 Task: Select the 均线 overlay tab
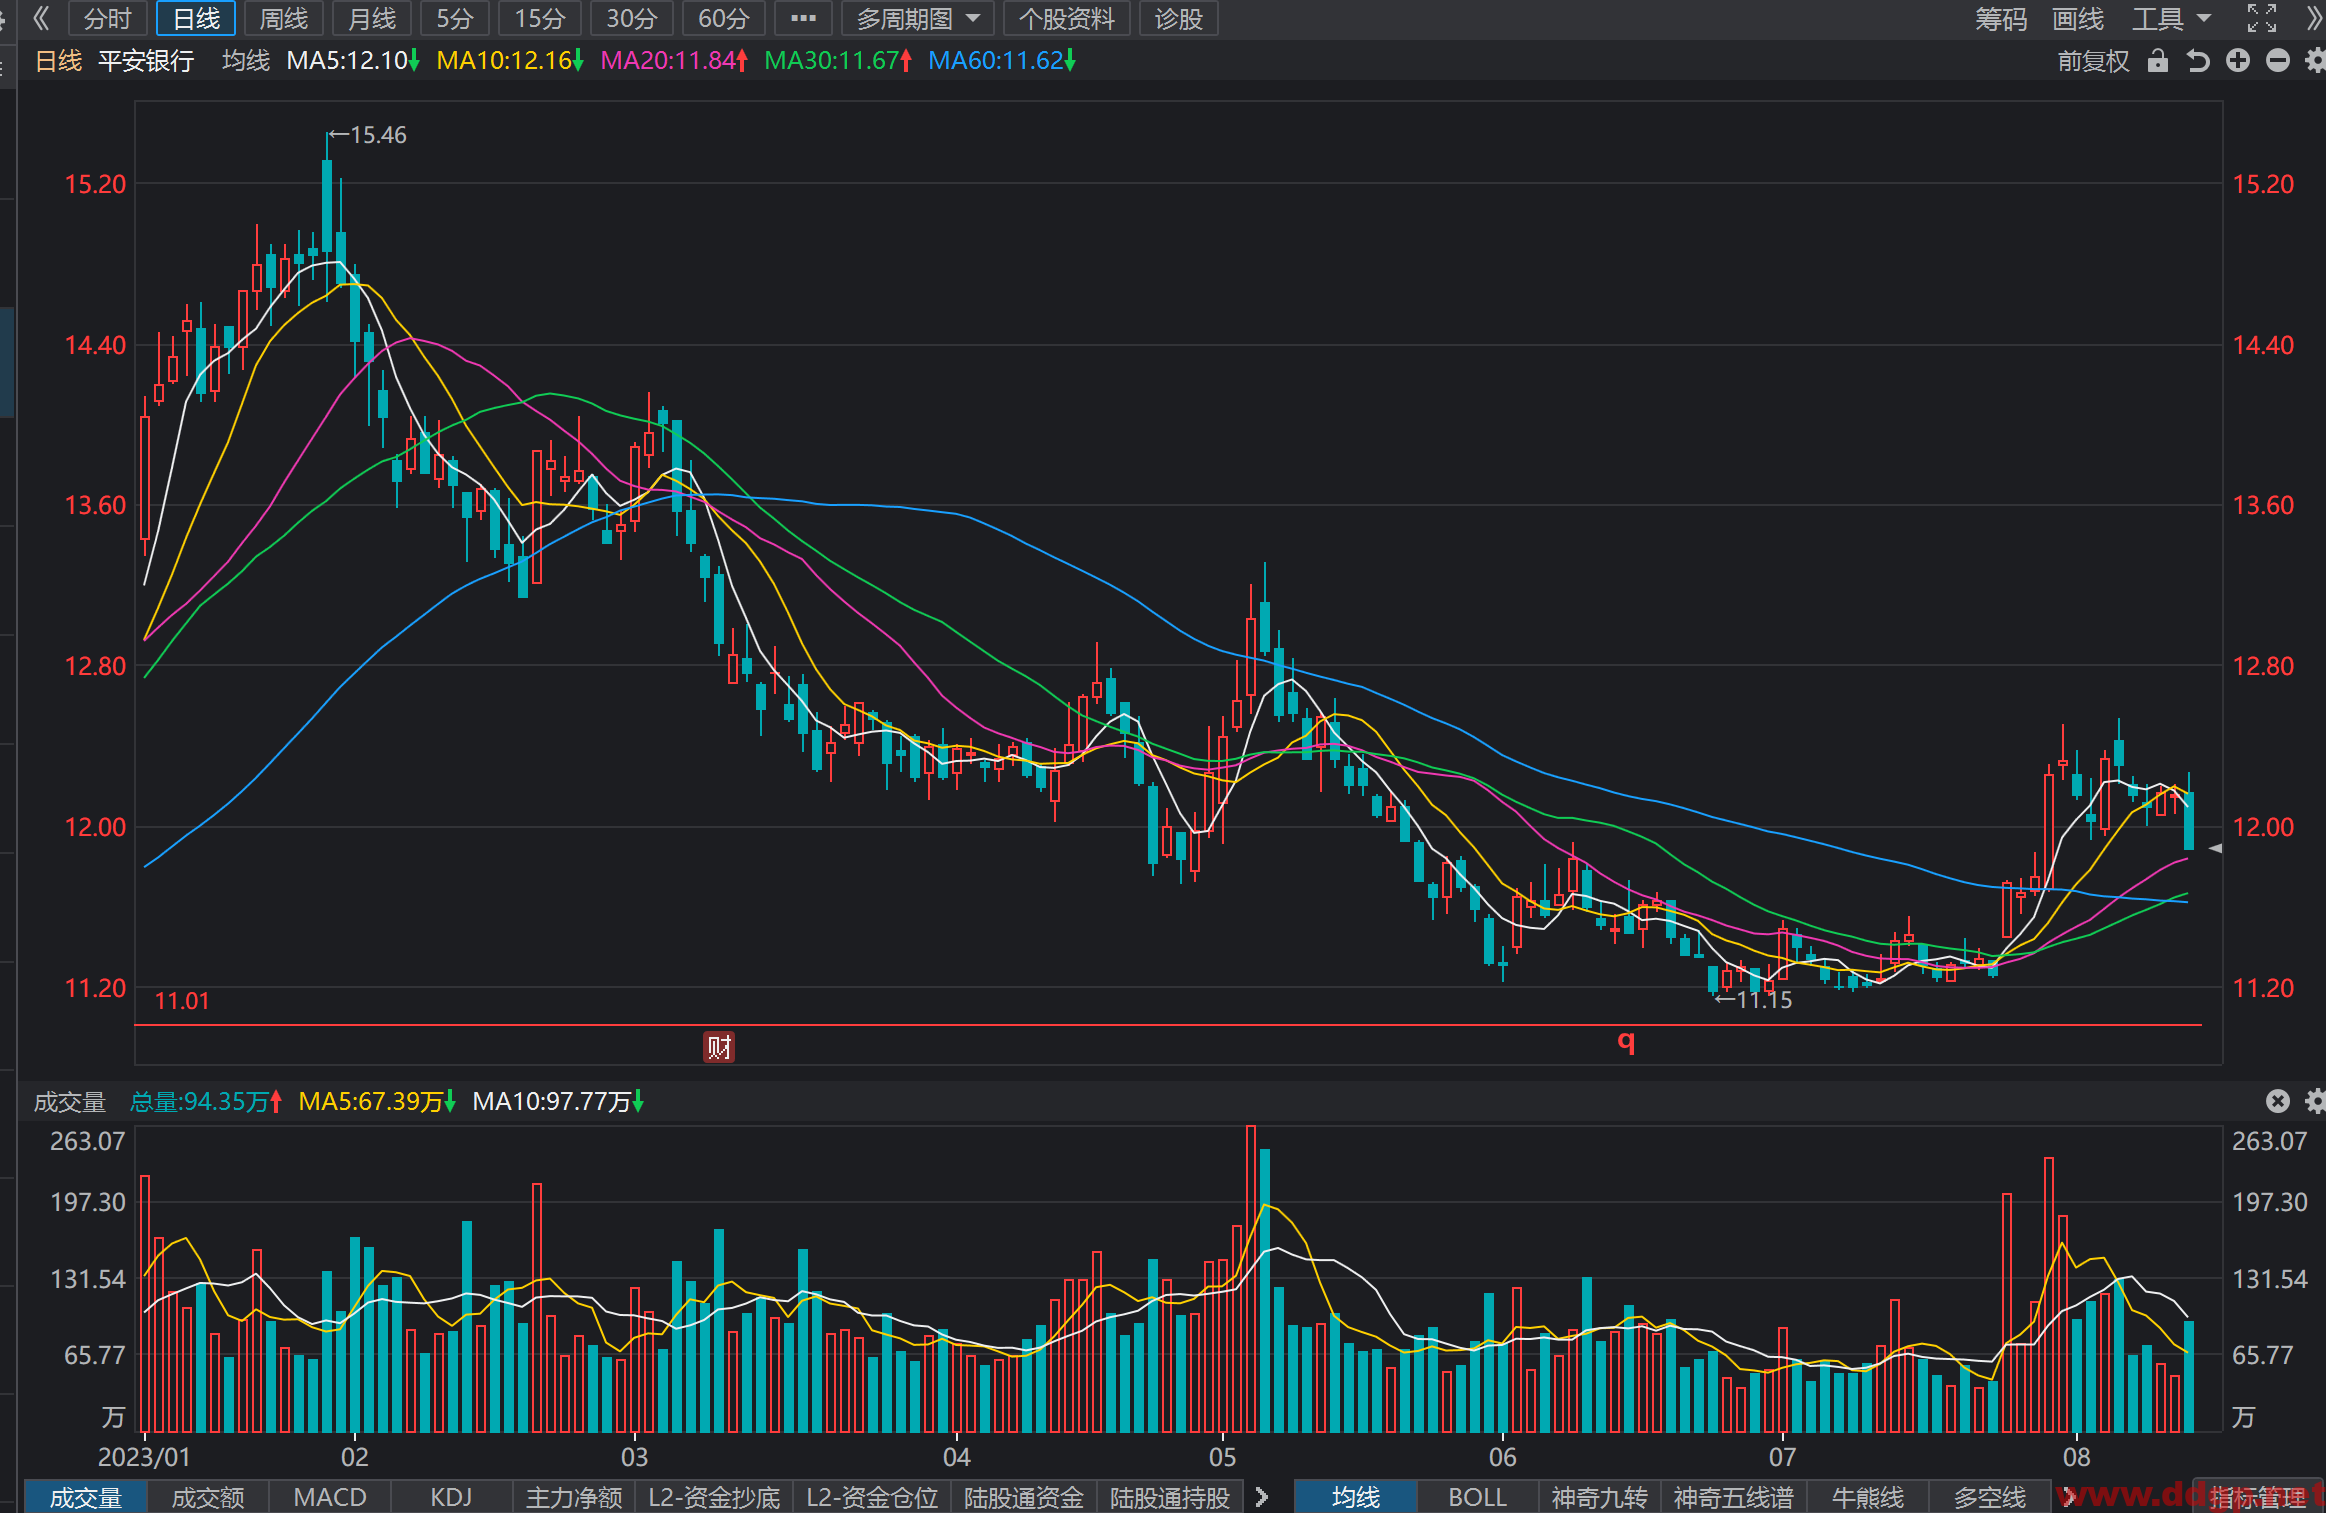(1356, 1497)
